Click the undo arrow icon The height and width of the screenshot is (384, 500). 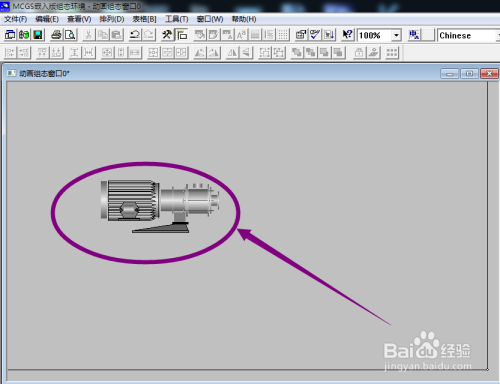click(135, 35)
